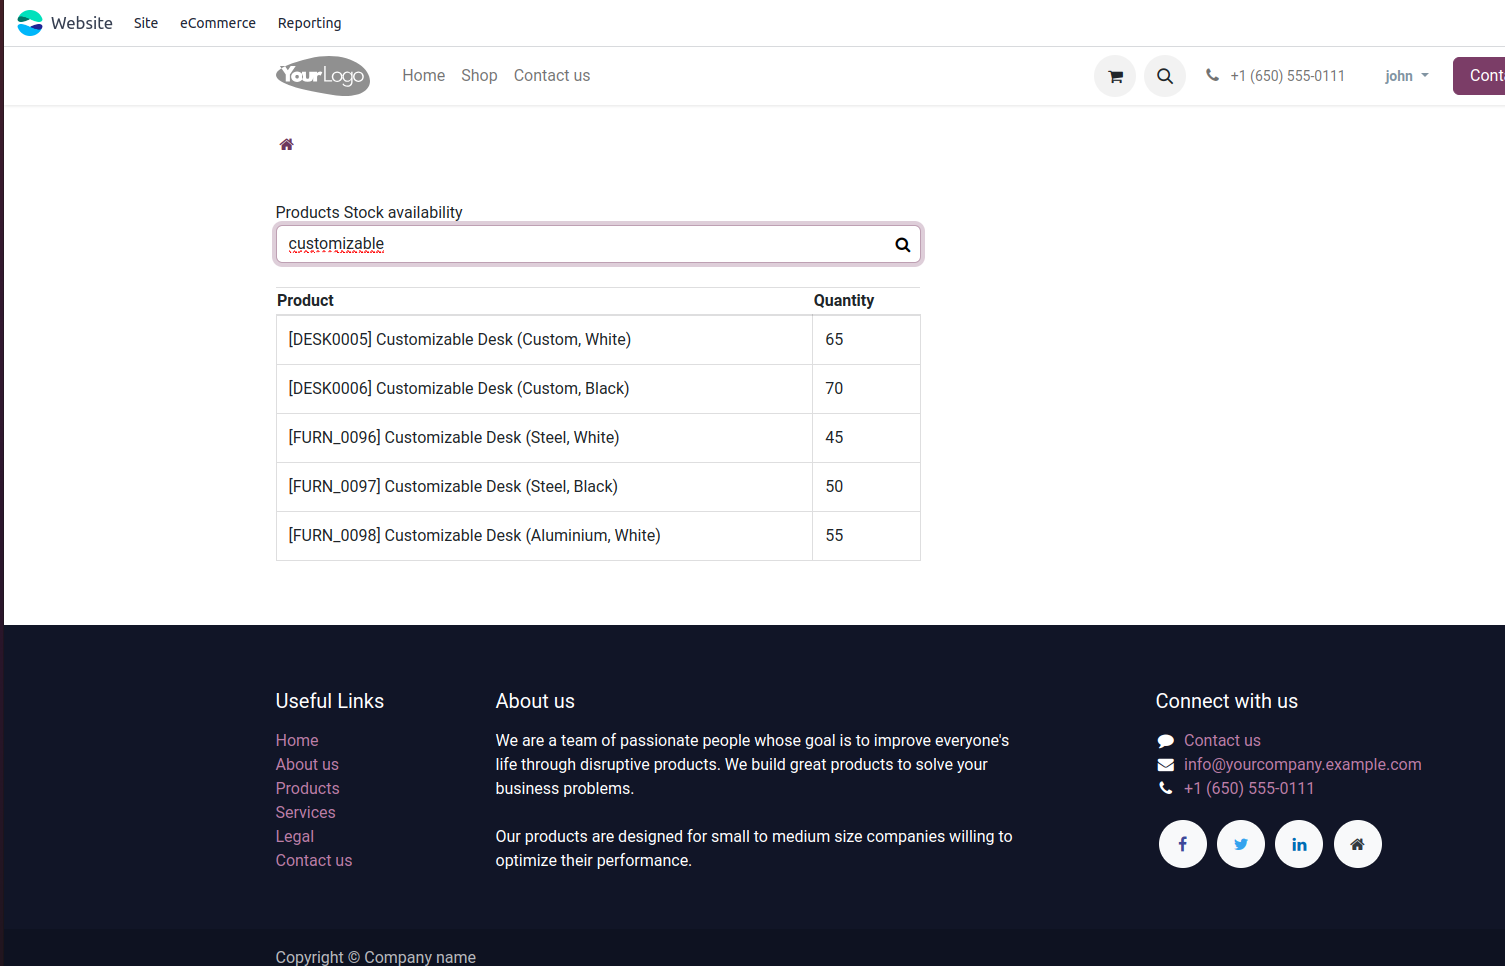Image resolution: width=1505 pixels, height=966 pixels.
Task: Open the LinkedIn social icon
Action: point(1299,844)
